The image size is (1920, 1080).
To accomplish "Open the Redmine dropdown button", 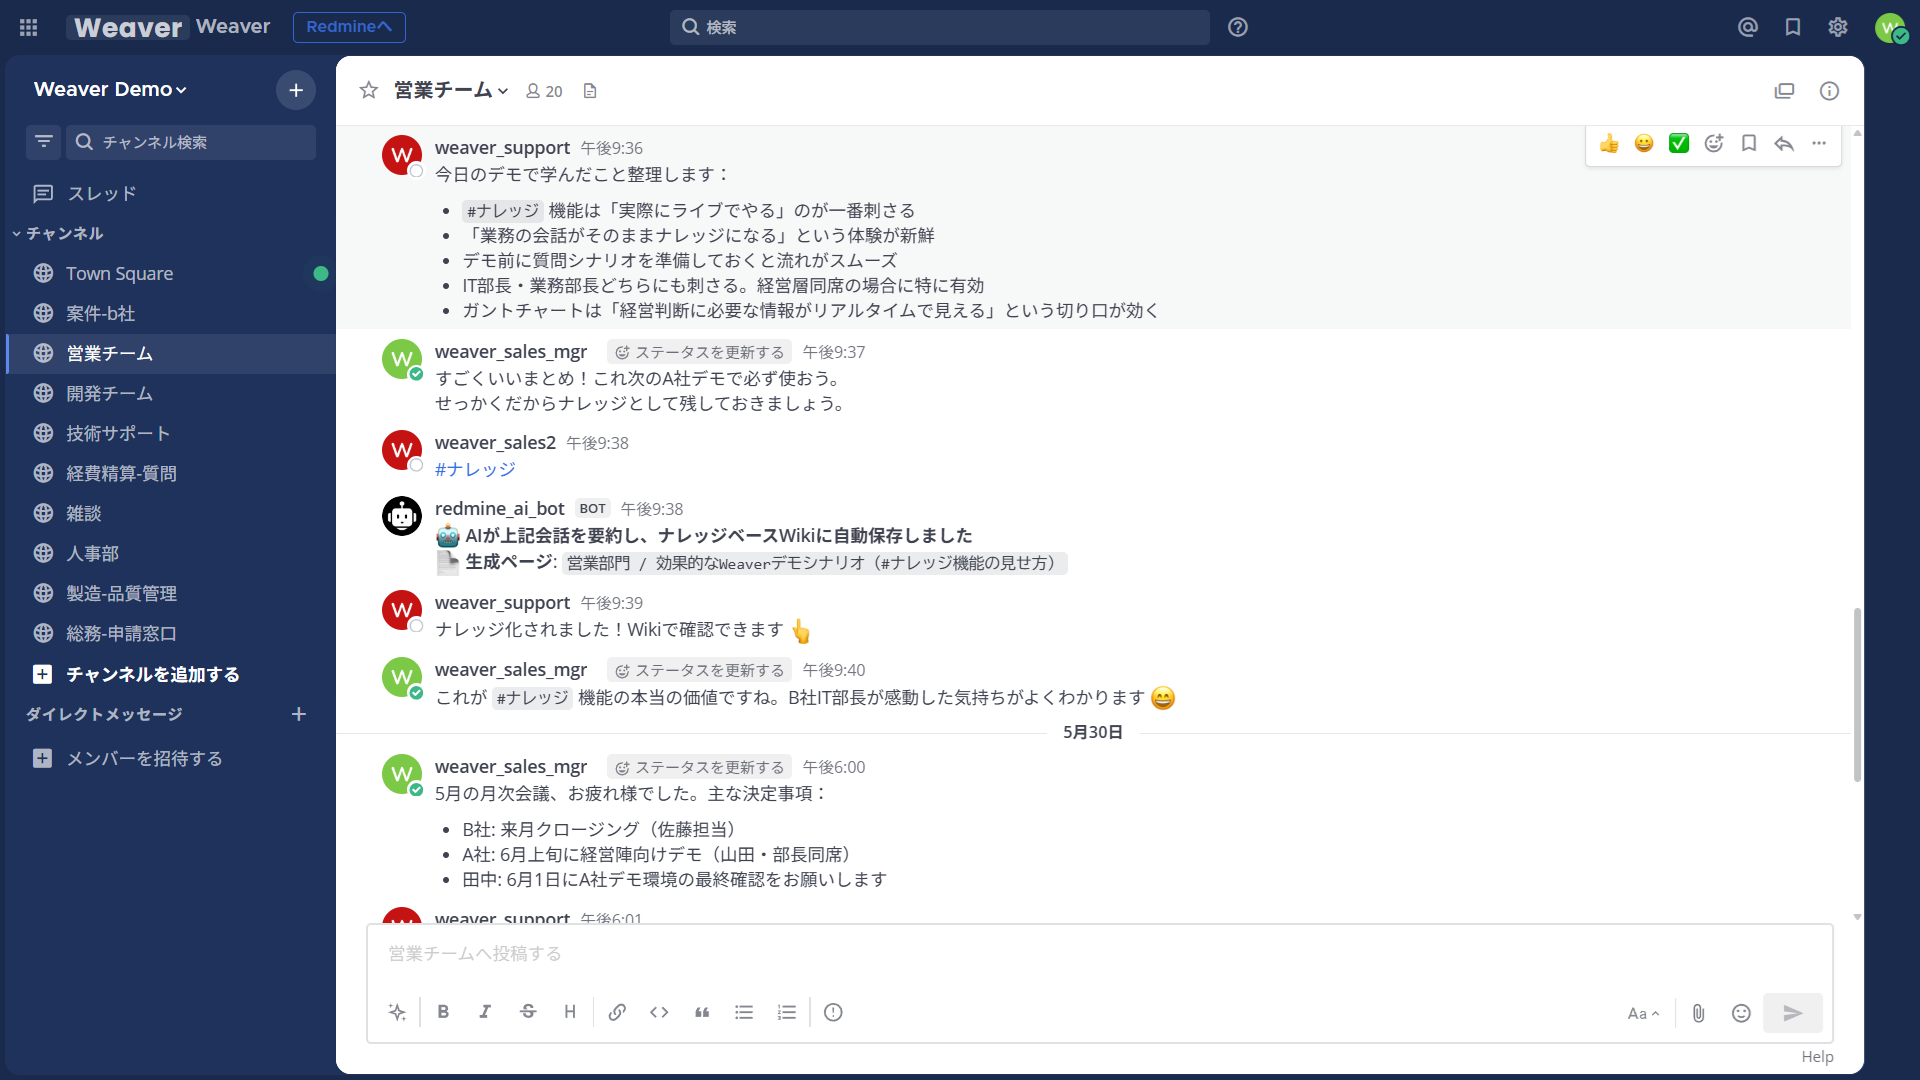I will [x=349, y=27].
